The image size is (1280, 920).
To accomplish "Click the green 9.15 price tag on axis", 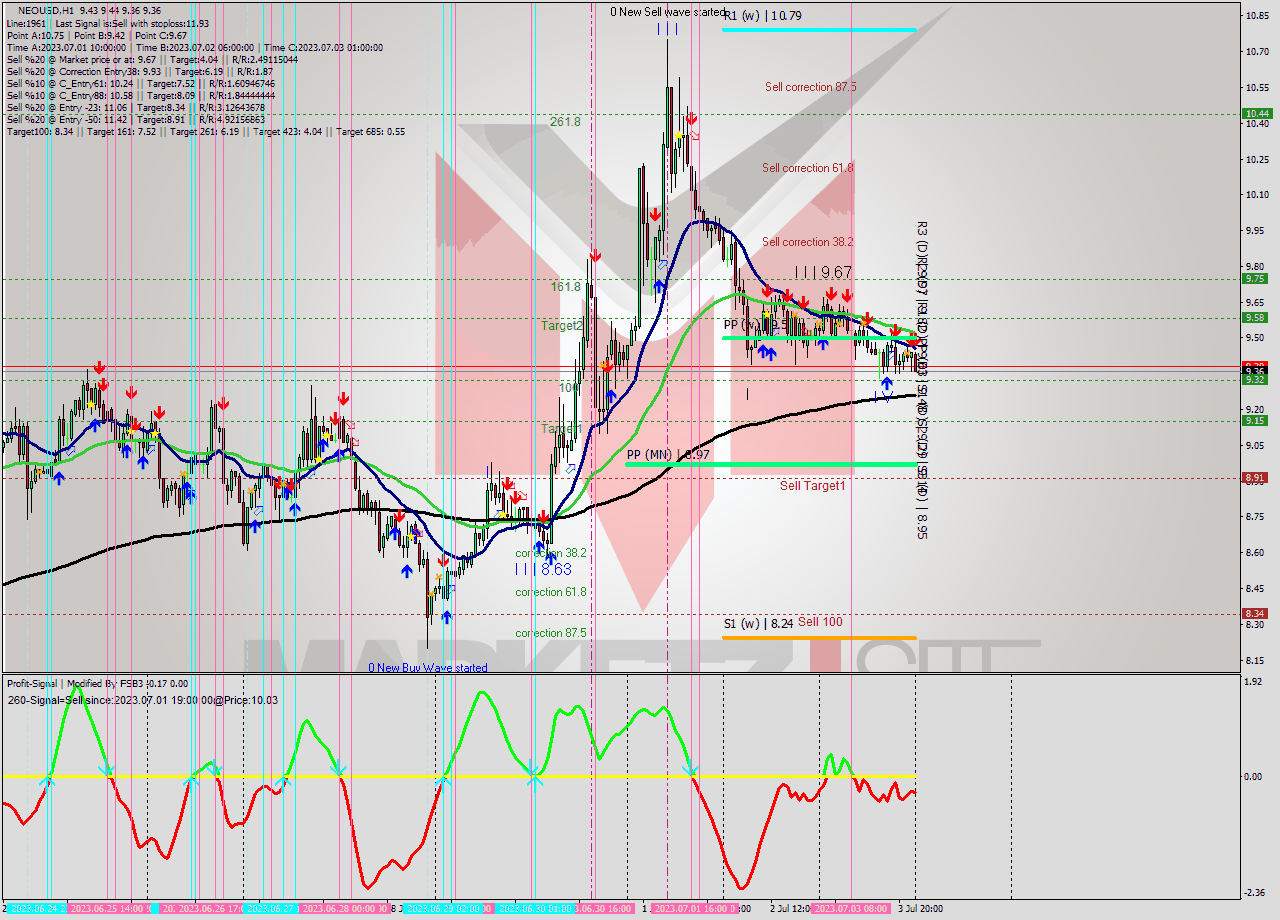I will [x=1255, y=420].
